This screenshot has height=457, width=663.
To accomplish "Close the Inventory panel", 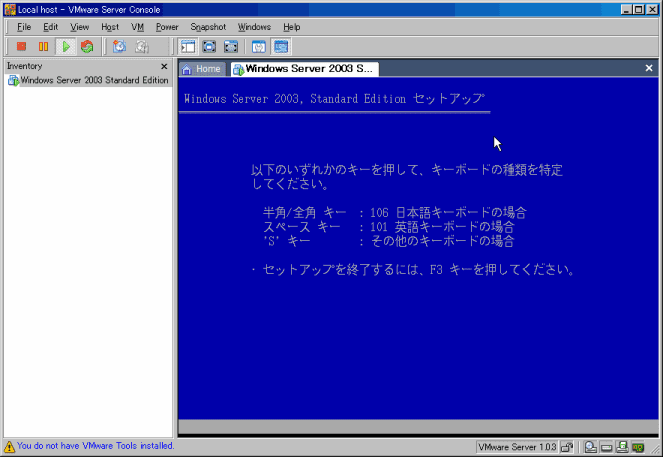I will coord(164,66).
